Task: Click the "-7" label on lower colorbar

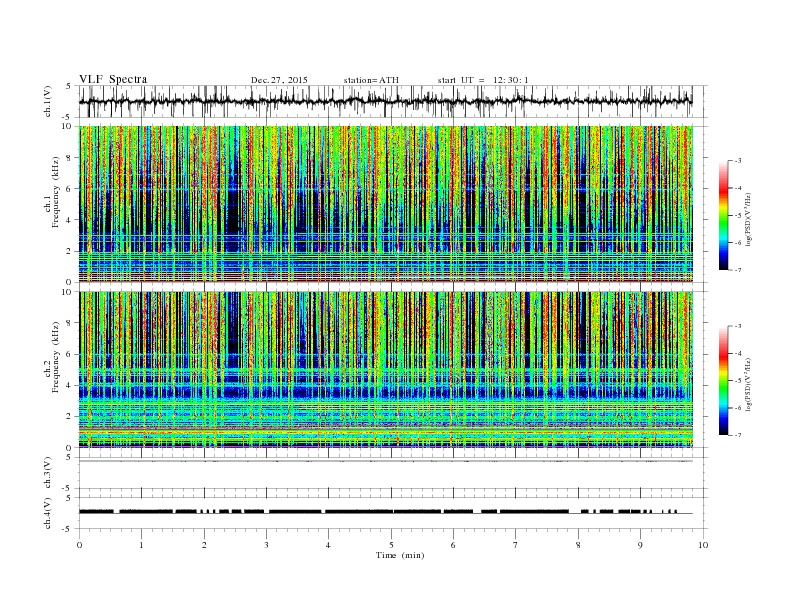Action: pyautogui.click(x=738, y=435)
